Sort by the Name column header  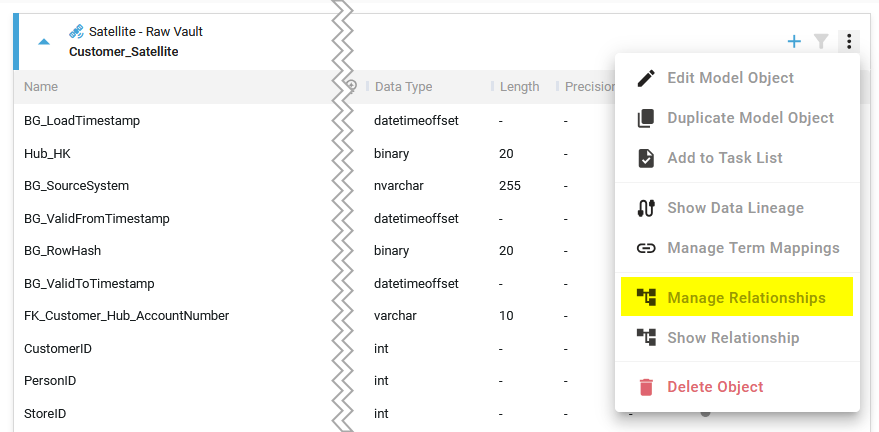(41, 87)
